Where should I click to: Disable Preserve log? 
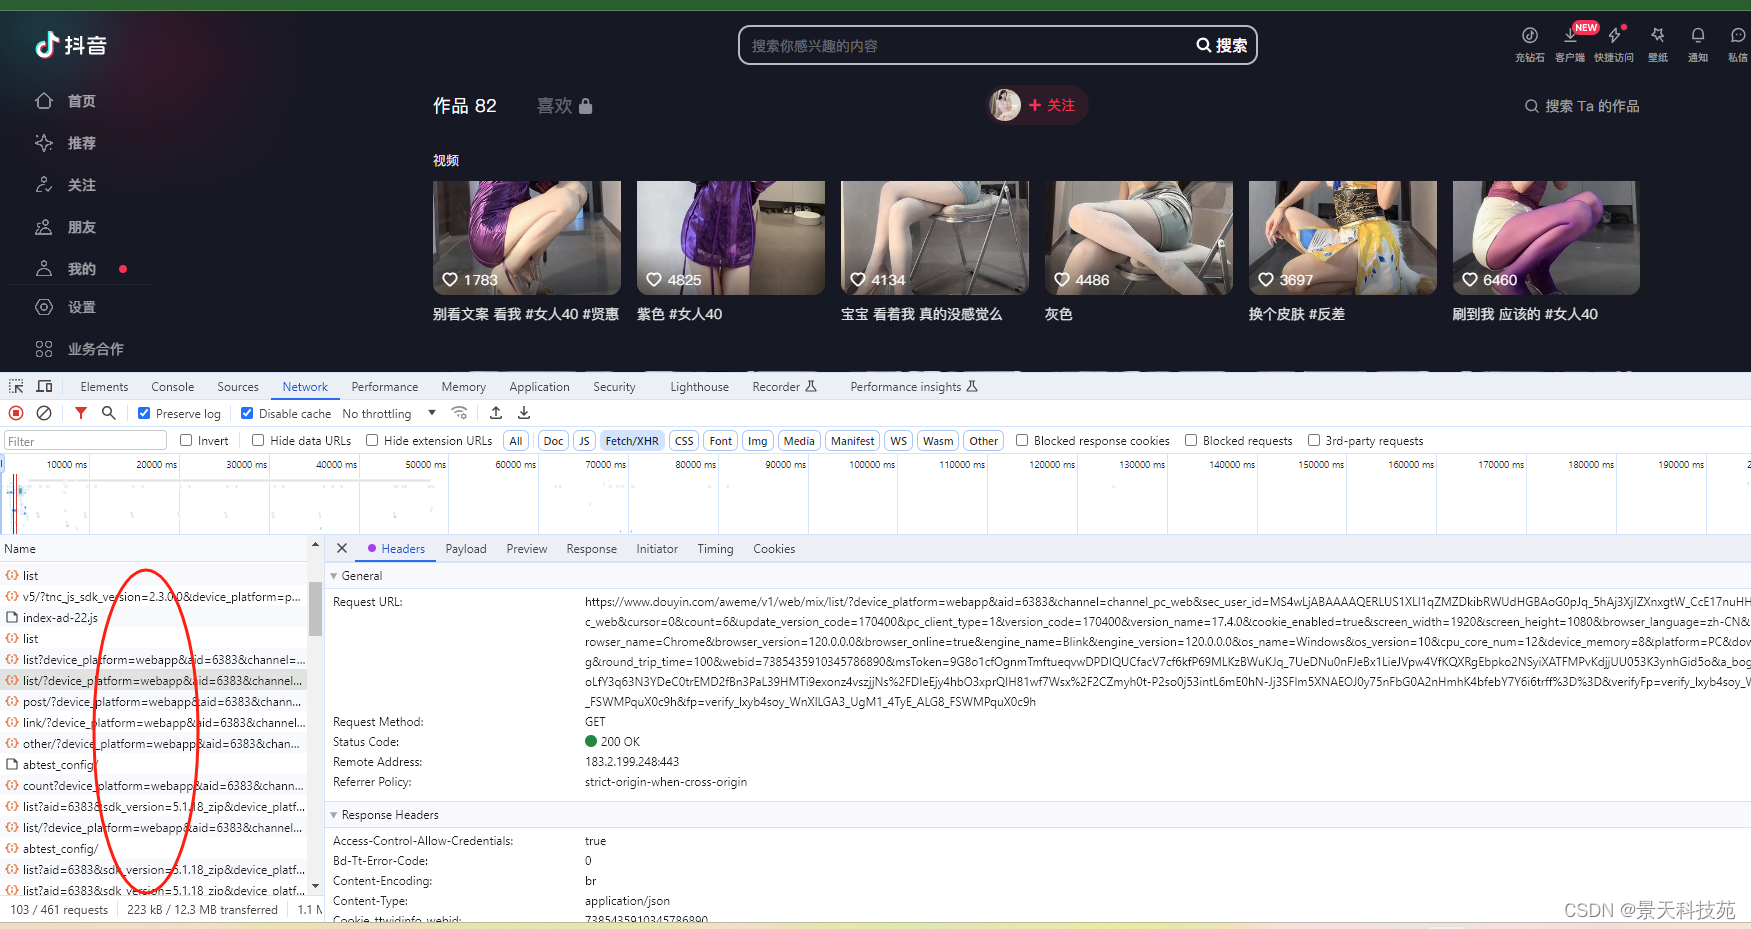click(144, 413)
